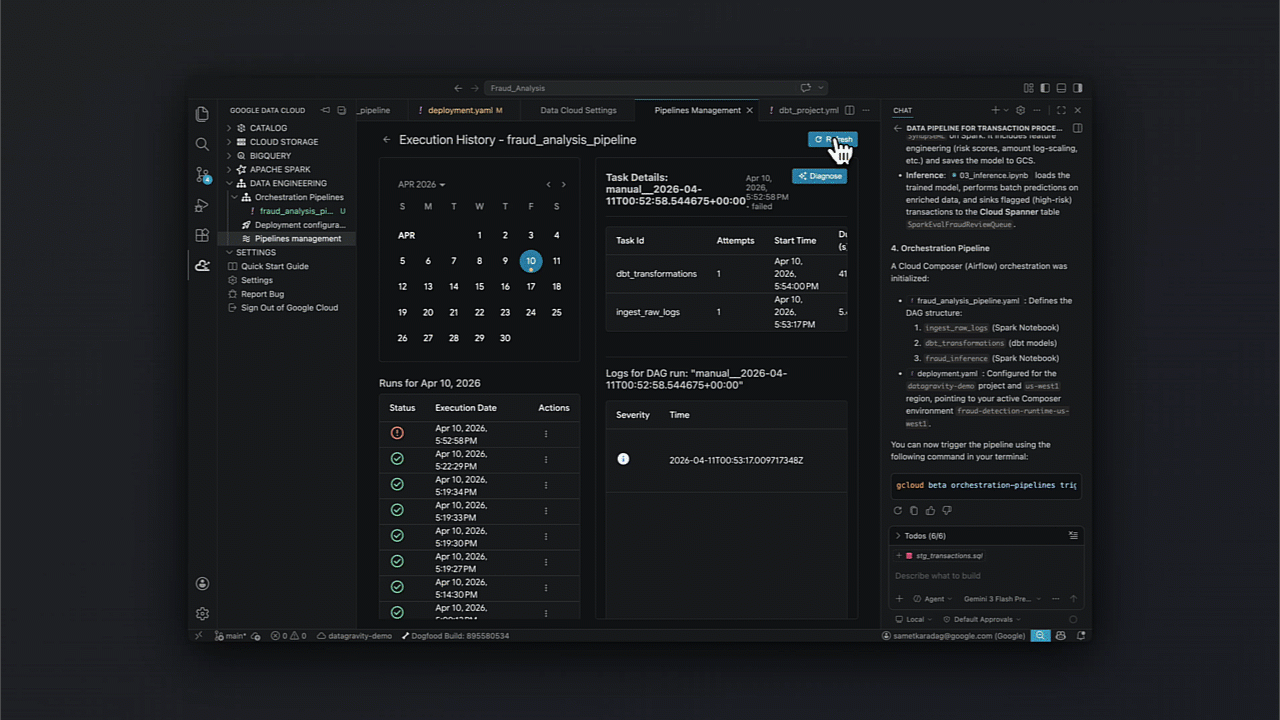Click the main branch in status bar
This screenshot has width=1280, height=720.
pos(231,636)
